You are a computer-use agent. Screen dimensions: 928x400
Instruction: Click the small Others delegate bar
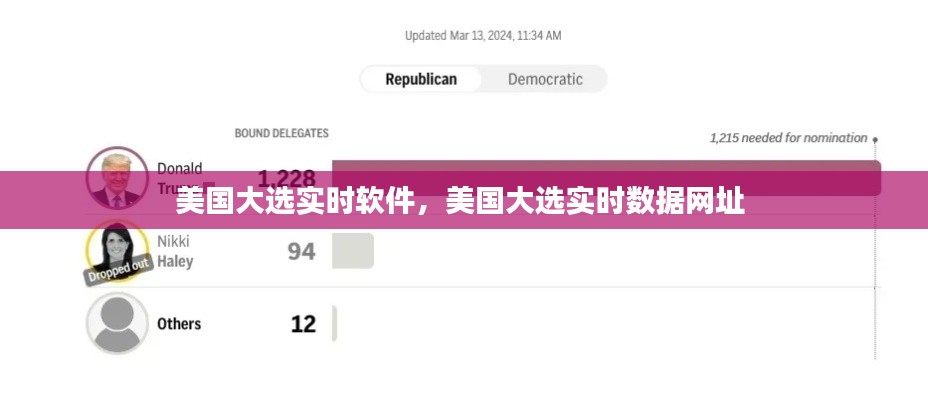click(x=334, y=324)
